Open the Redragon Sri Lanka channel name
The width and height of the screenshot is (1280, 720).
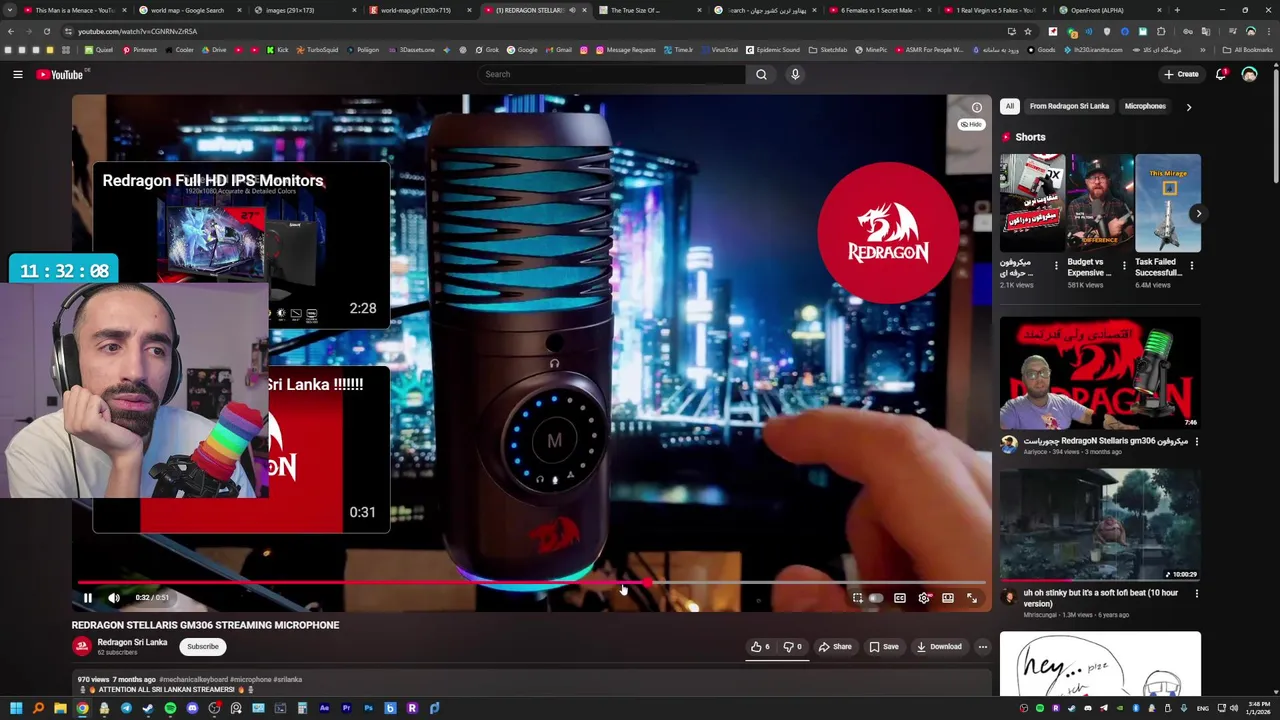pos(132,642)
